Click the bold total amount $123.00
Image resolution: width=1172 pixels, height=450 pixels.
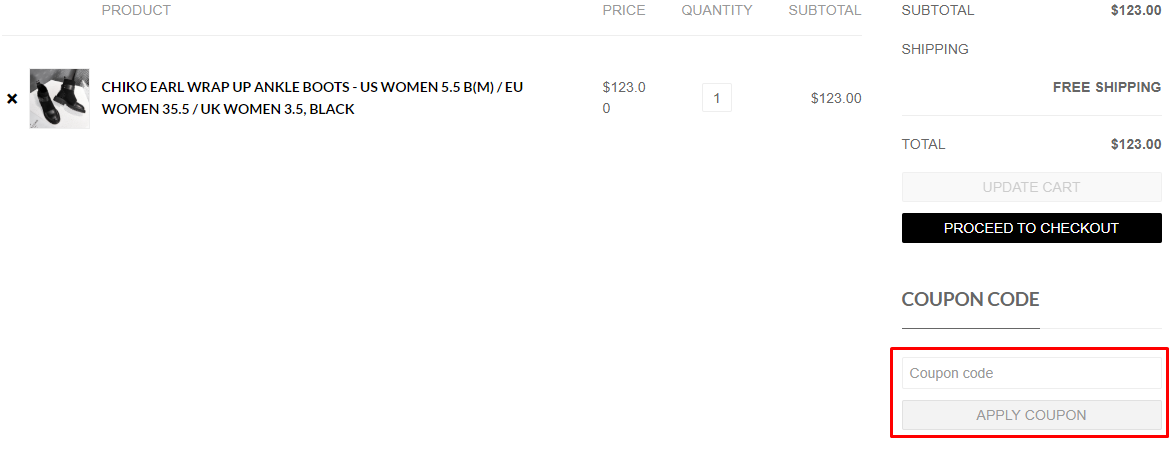1135,144
